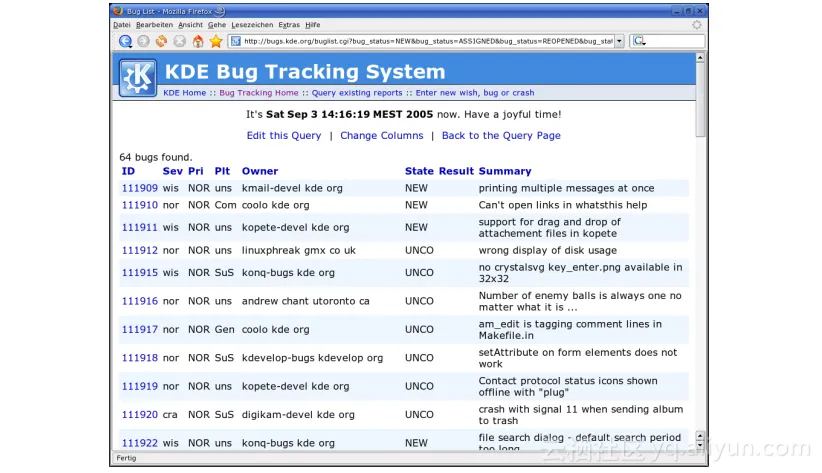Sort by the Summary column header
This screenshot has width=822, height=473.
505,171
